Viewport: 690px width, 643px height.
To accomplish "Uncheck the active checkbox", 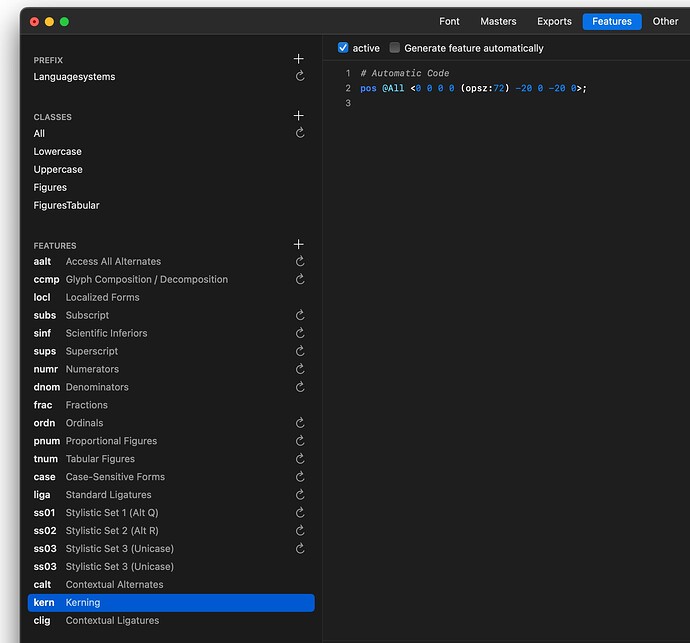I will click(x=343, y=48).
